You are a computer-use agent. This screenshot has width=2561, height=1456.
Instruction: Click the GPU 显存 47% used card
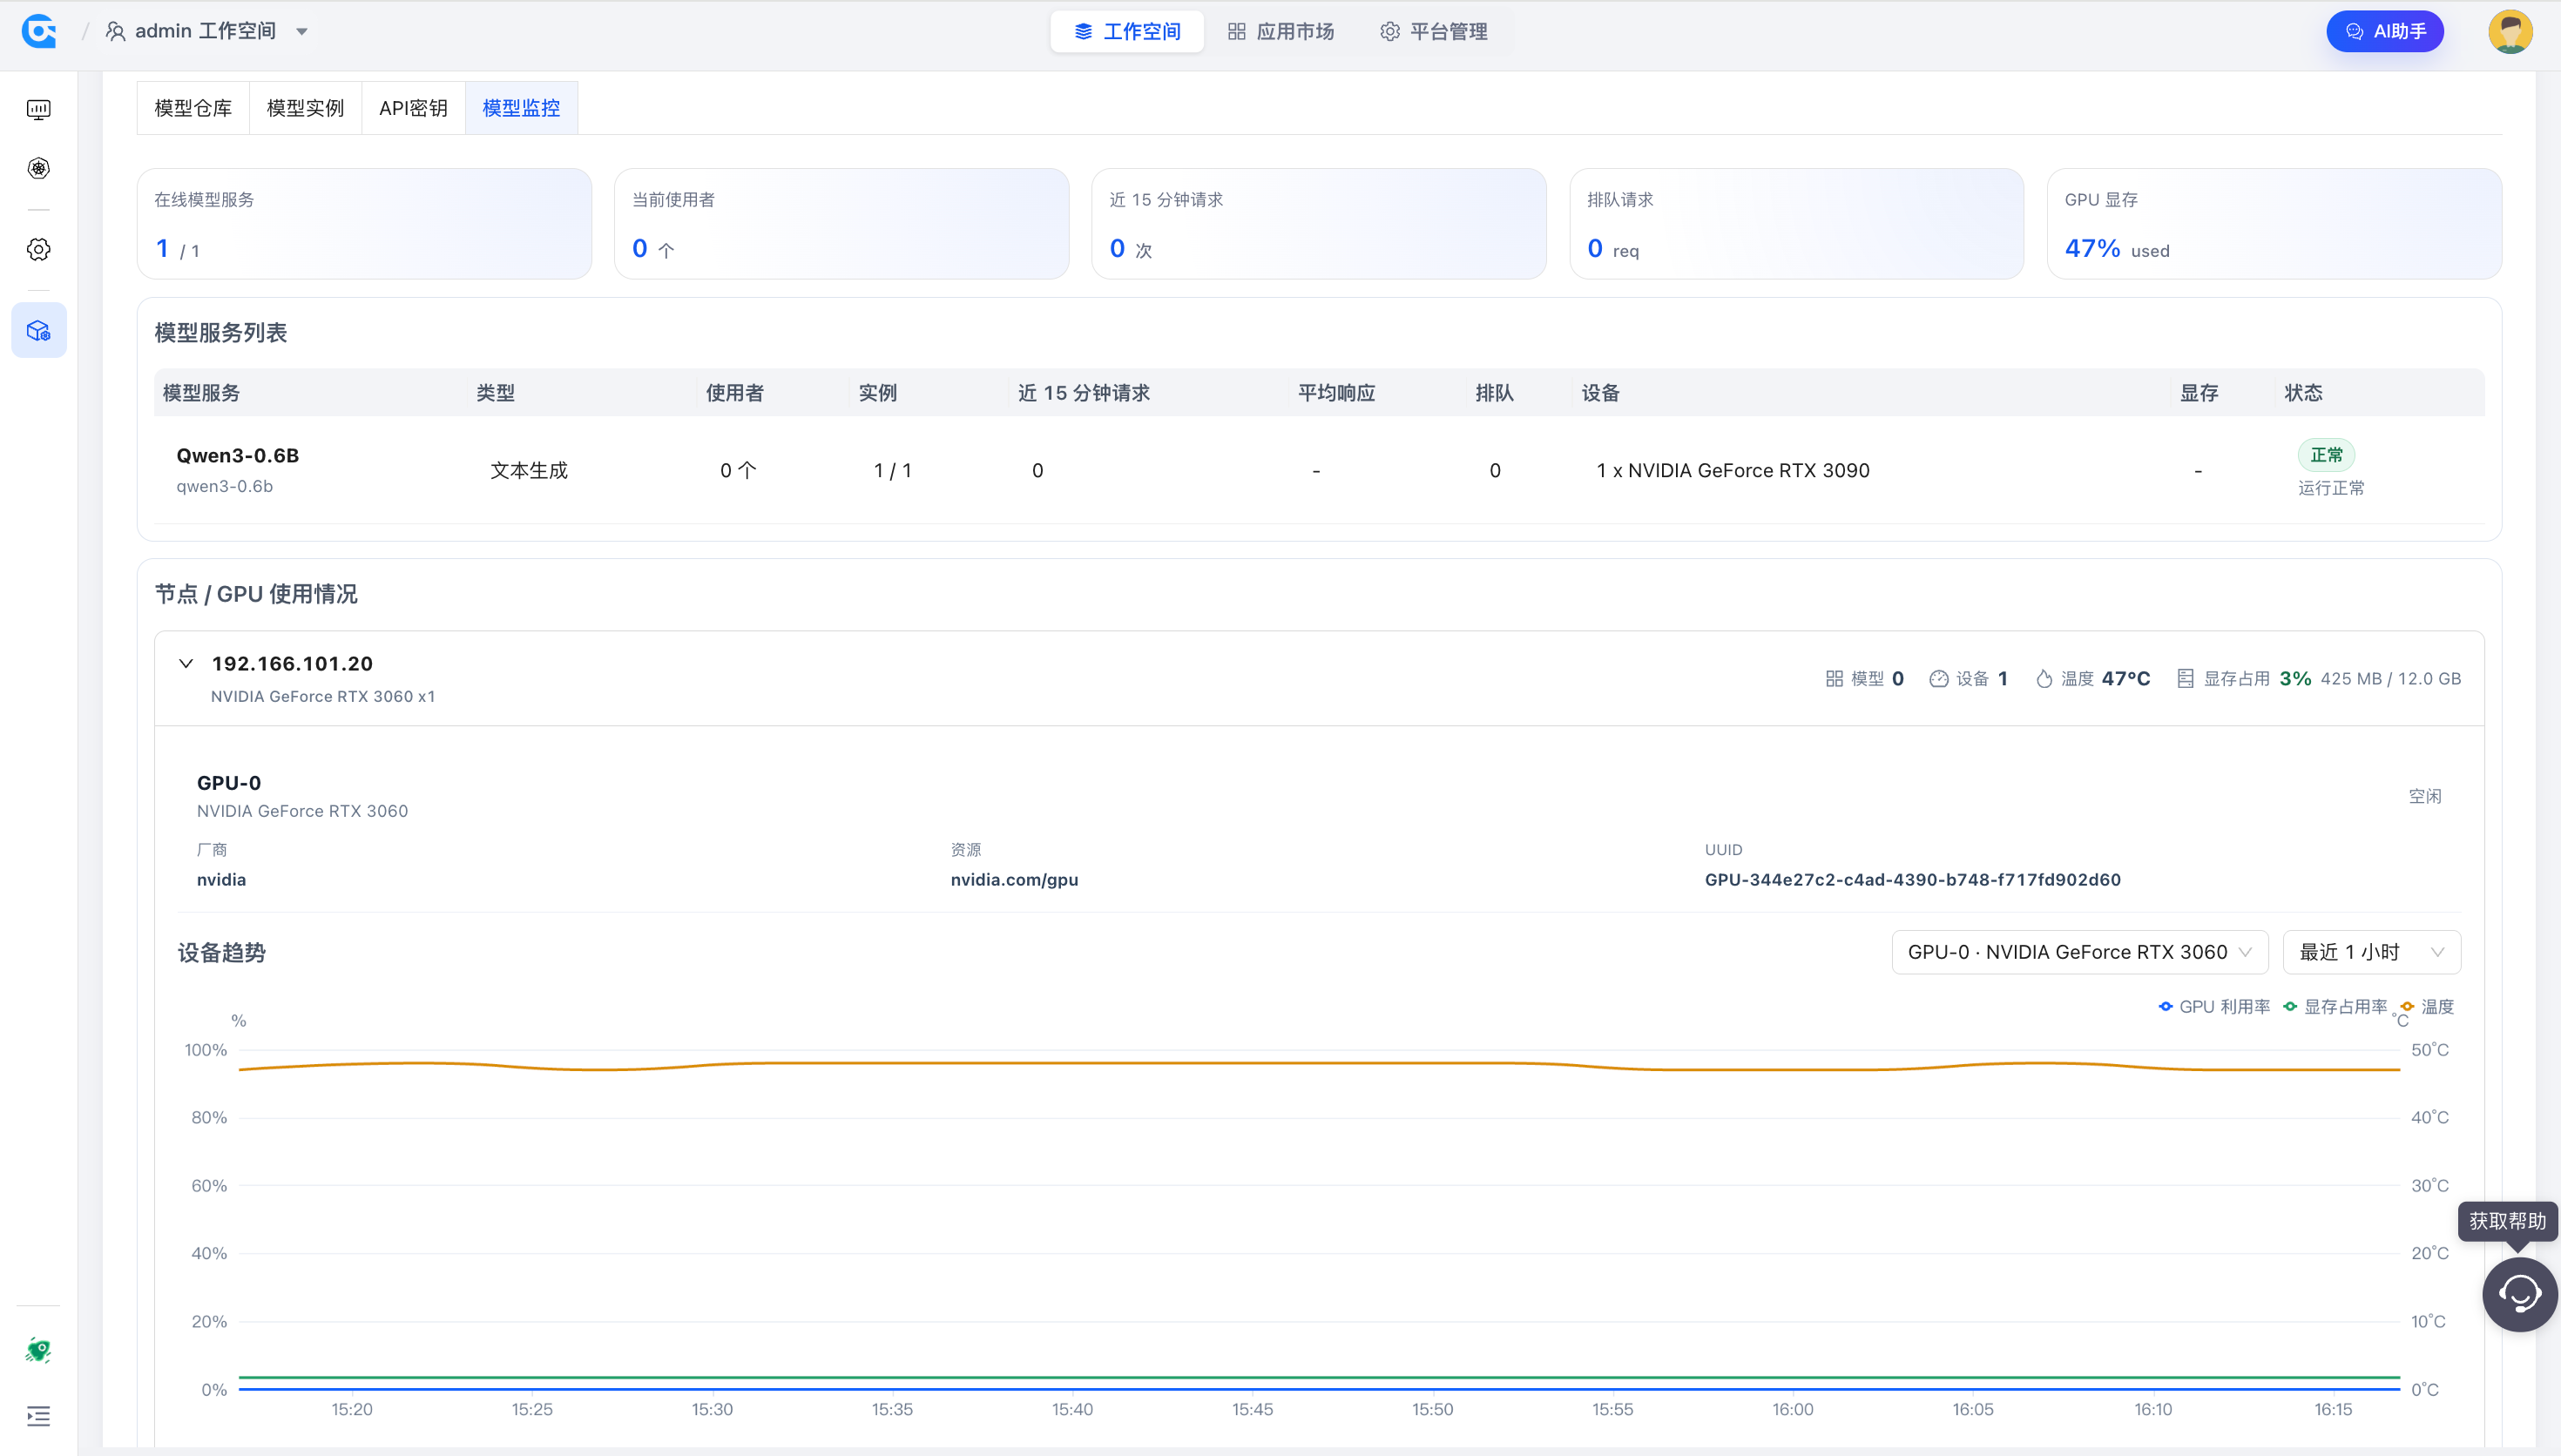pyautogui.click(x=2274, y=224)
